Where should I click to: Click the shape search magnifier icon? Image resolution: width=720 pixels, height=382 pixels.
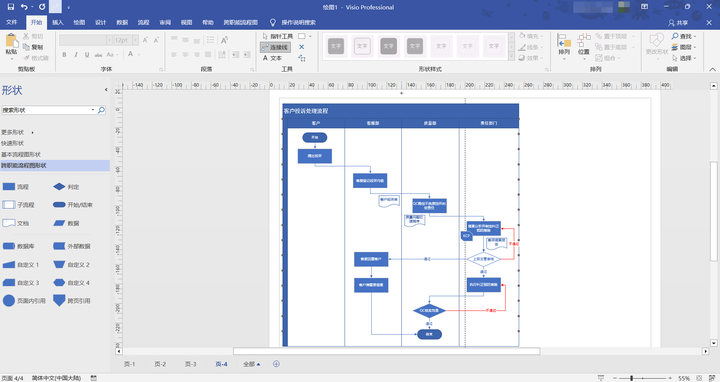[x=101, y=110]
